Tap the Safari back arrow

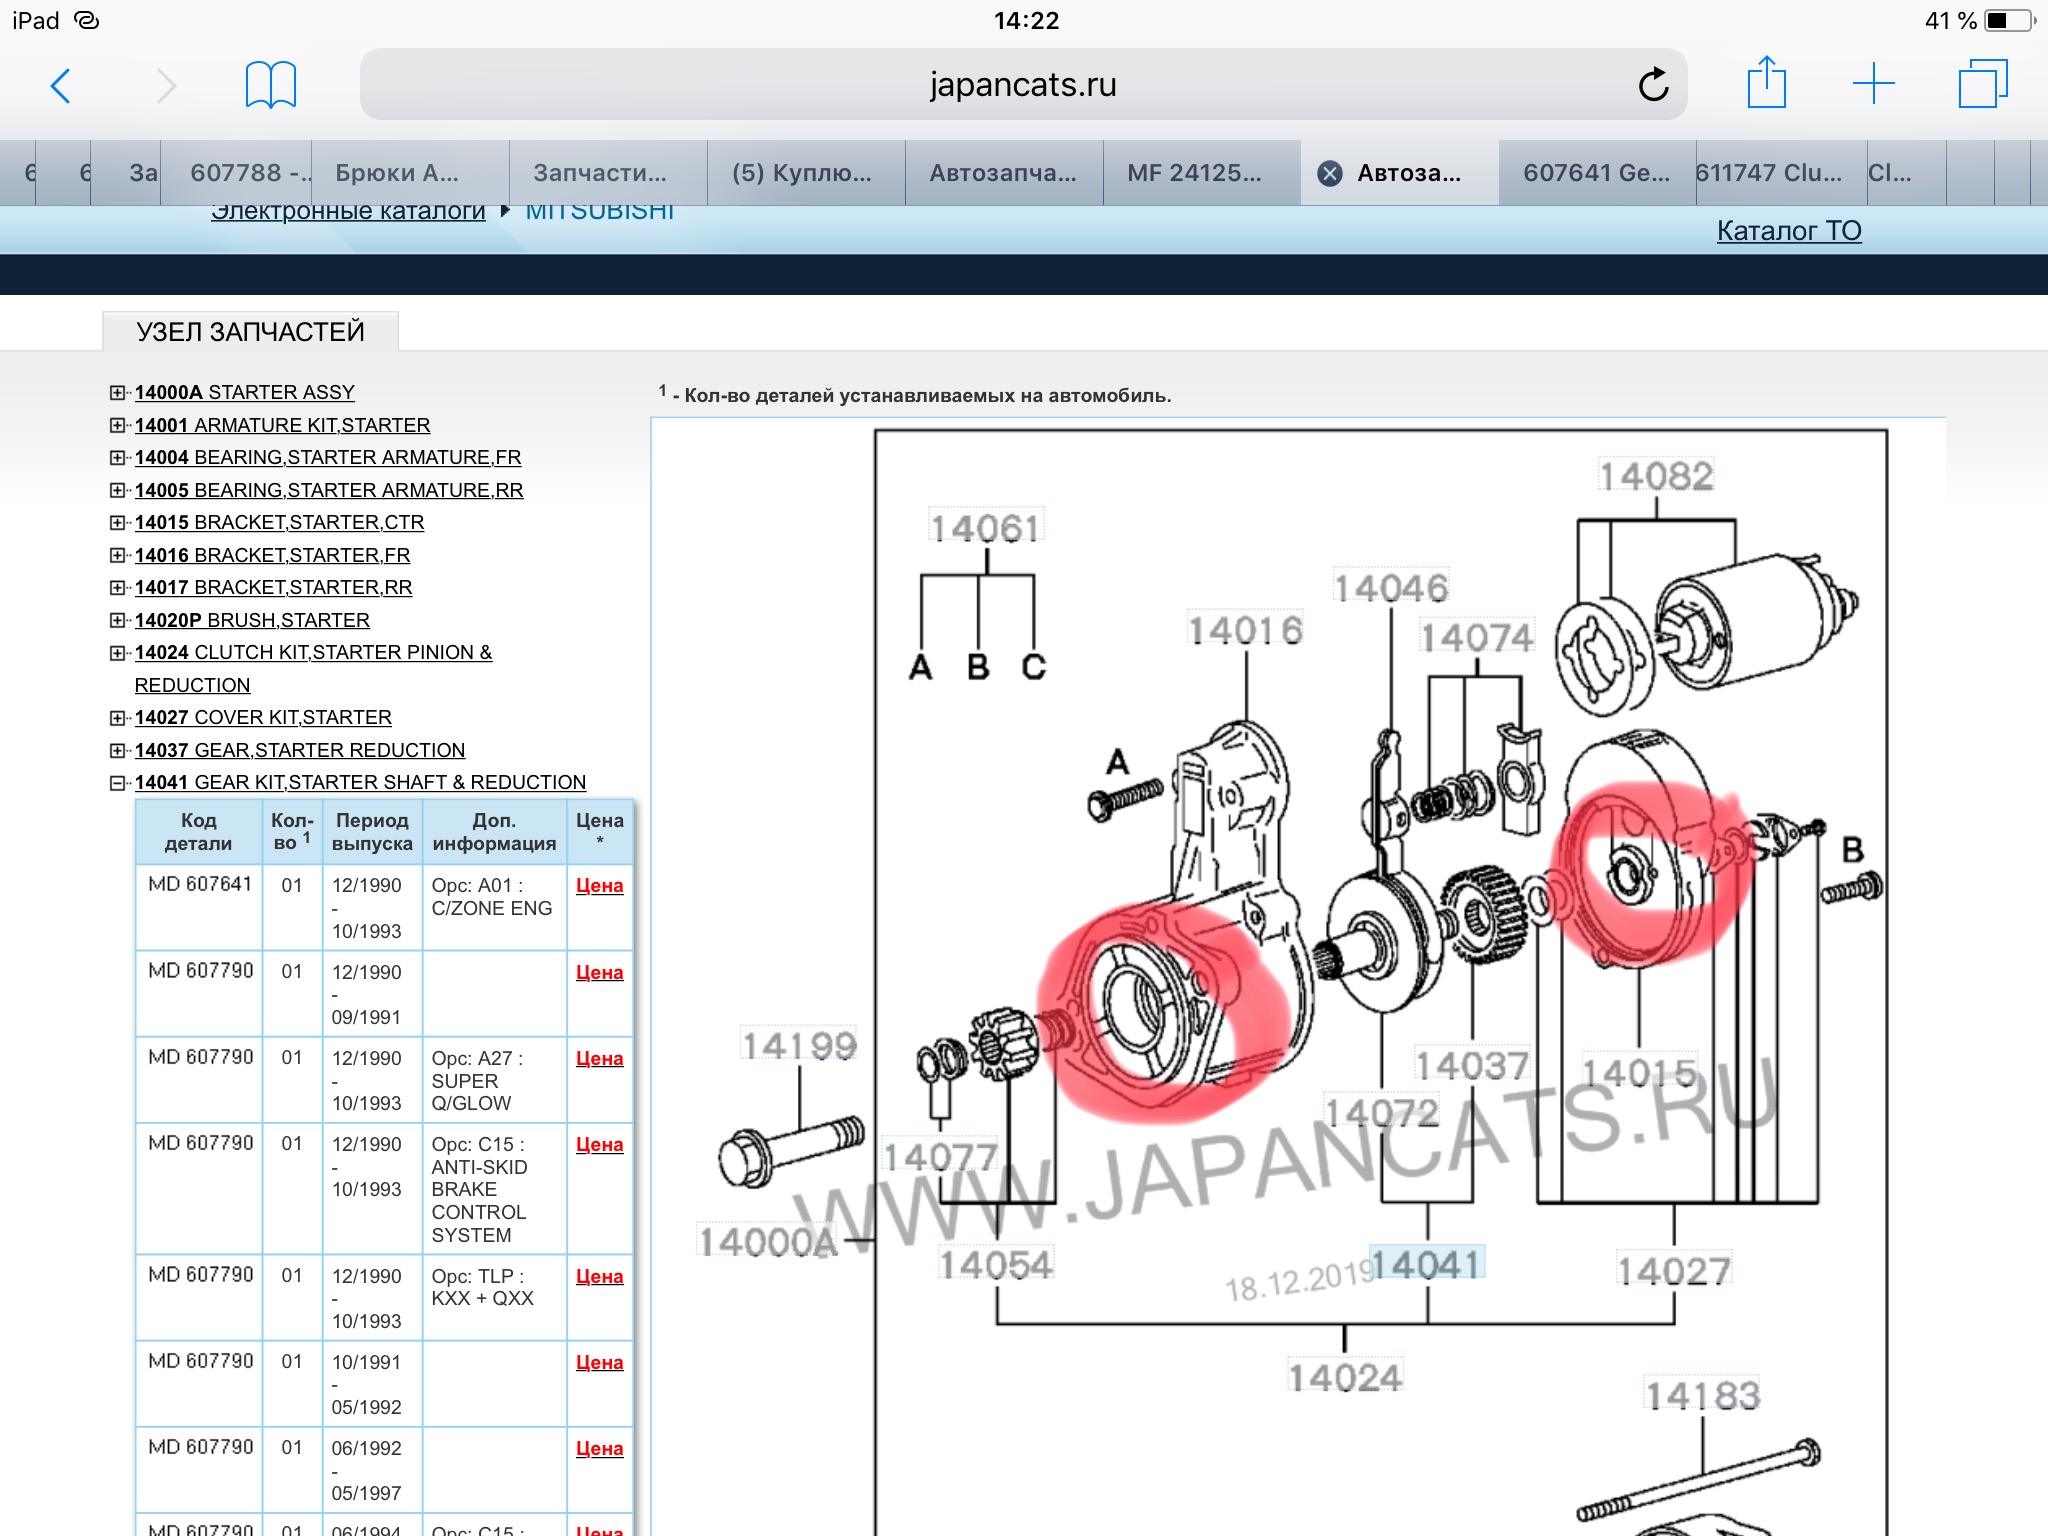tap(61, 86)
